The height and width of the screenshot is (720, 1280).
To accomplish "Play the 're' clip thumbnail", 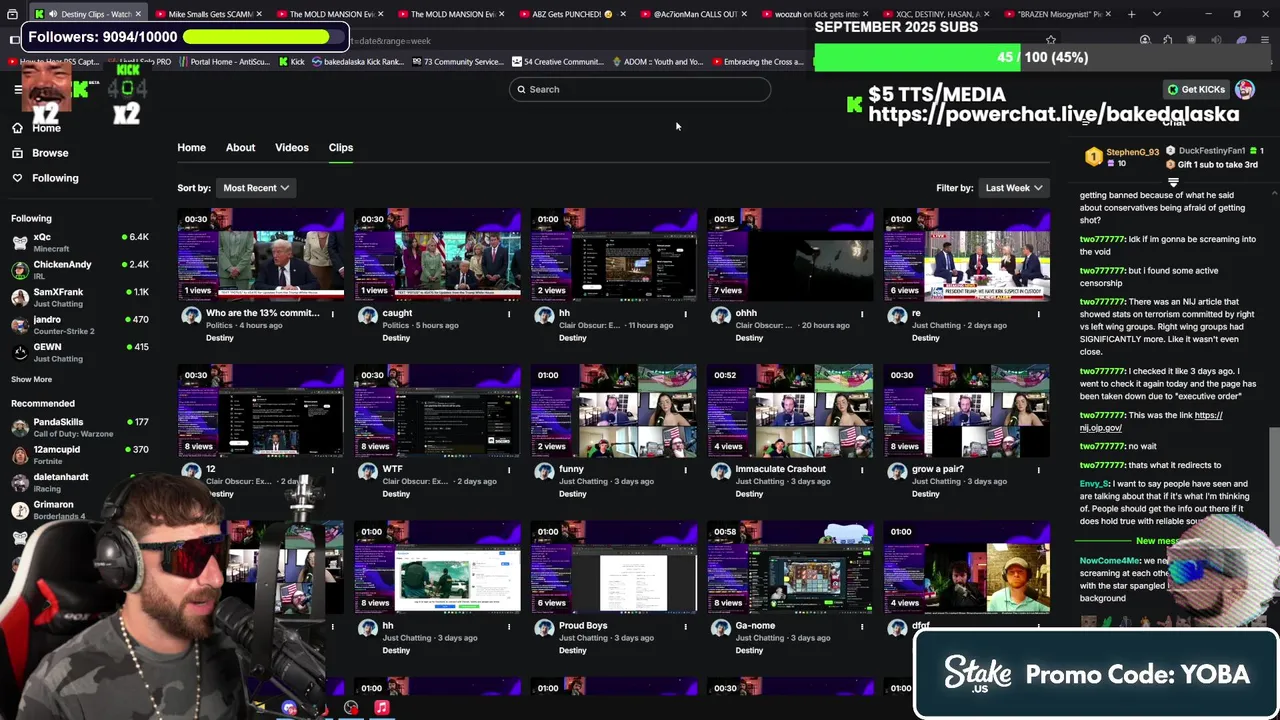I will [x=967, y=254].
